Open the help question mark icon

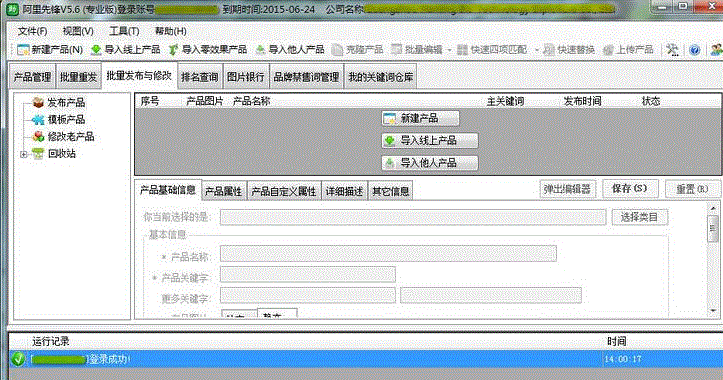(x=694, y=50)
